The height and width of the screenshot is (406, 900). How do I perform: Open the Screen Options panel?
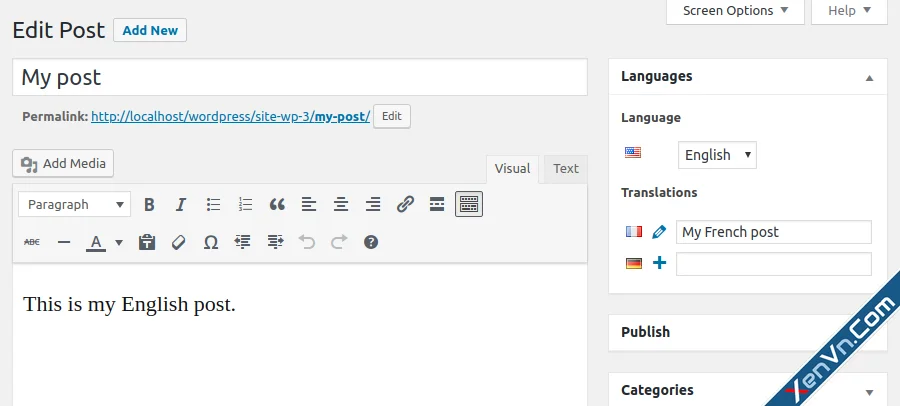click(x=735, y=11)
